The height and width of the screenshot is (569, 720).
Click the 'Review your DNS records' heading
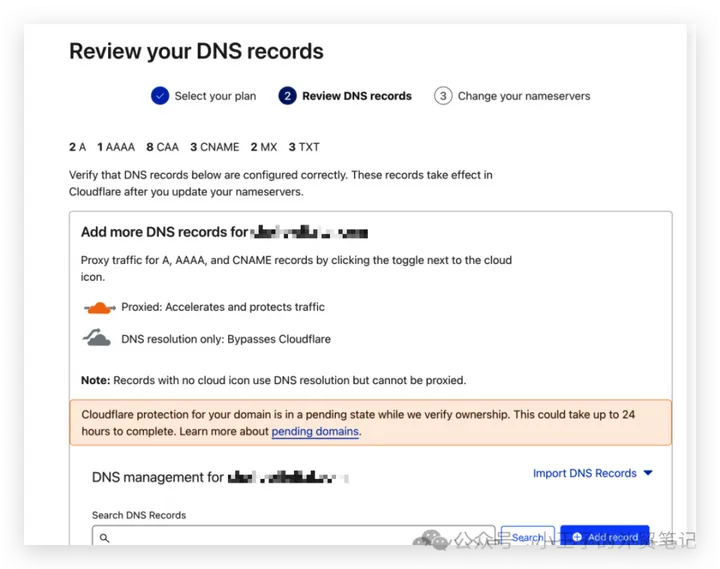click(x=196, y=51)
